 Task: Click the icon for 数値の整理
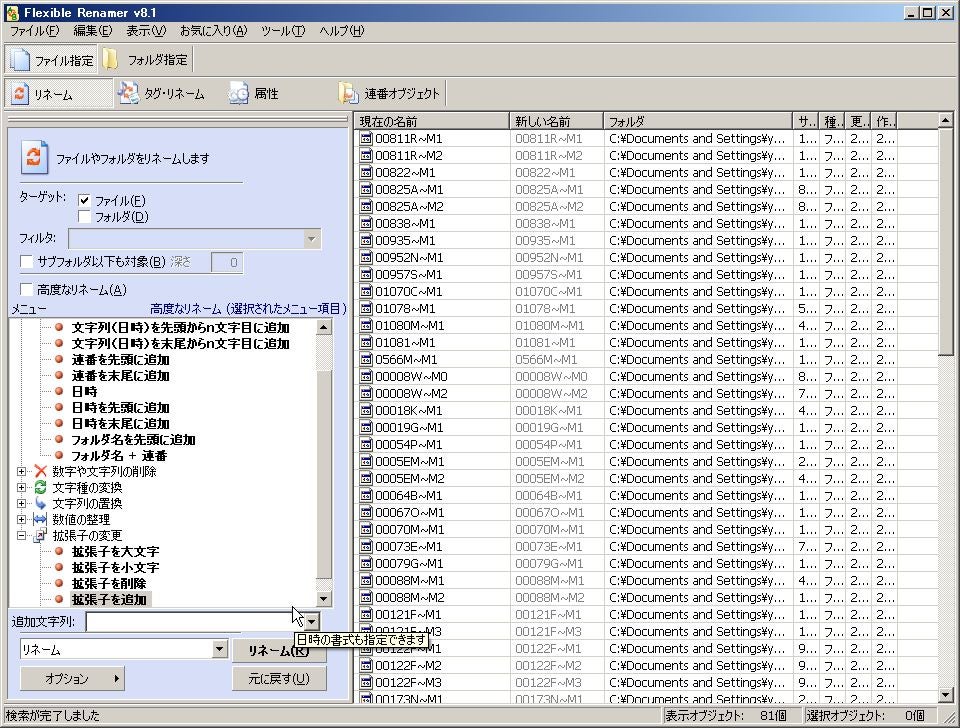pos(40,519)
